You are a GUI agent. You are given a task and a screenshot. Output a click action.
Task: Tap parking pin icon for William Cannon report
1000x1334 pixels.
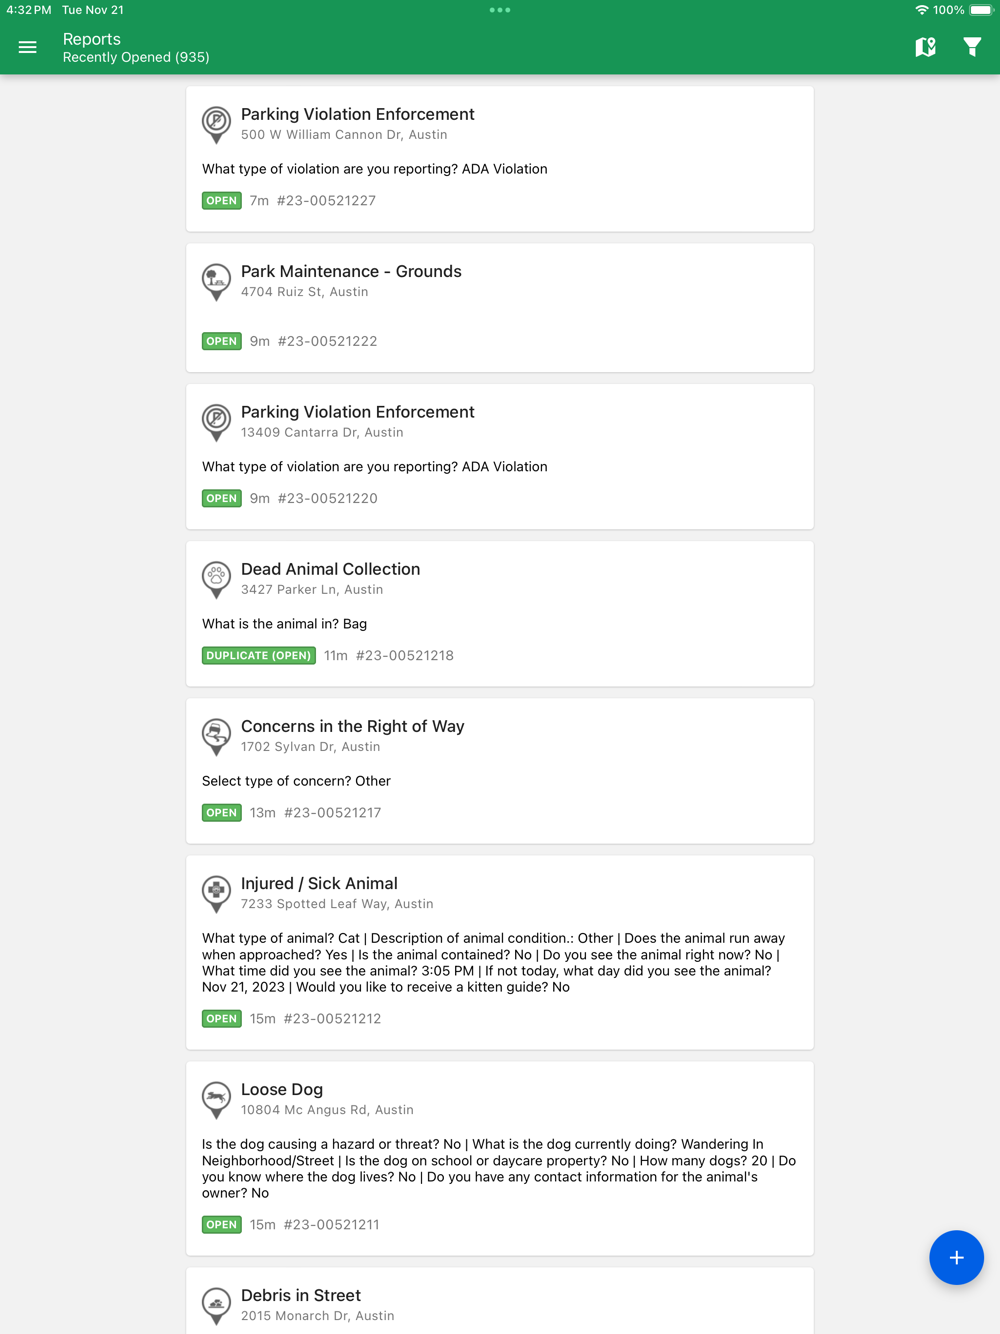pos(216,123)
